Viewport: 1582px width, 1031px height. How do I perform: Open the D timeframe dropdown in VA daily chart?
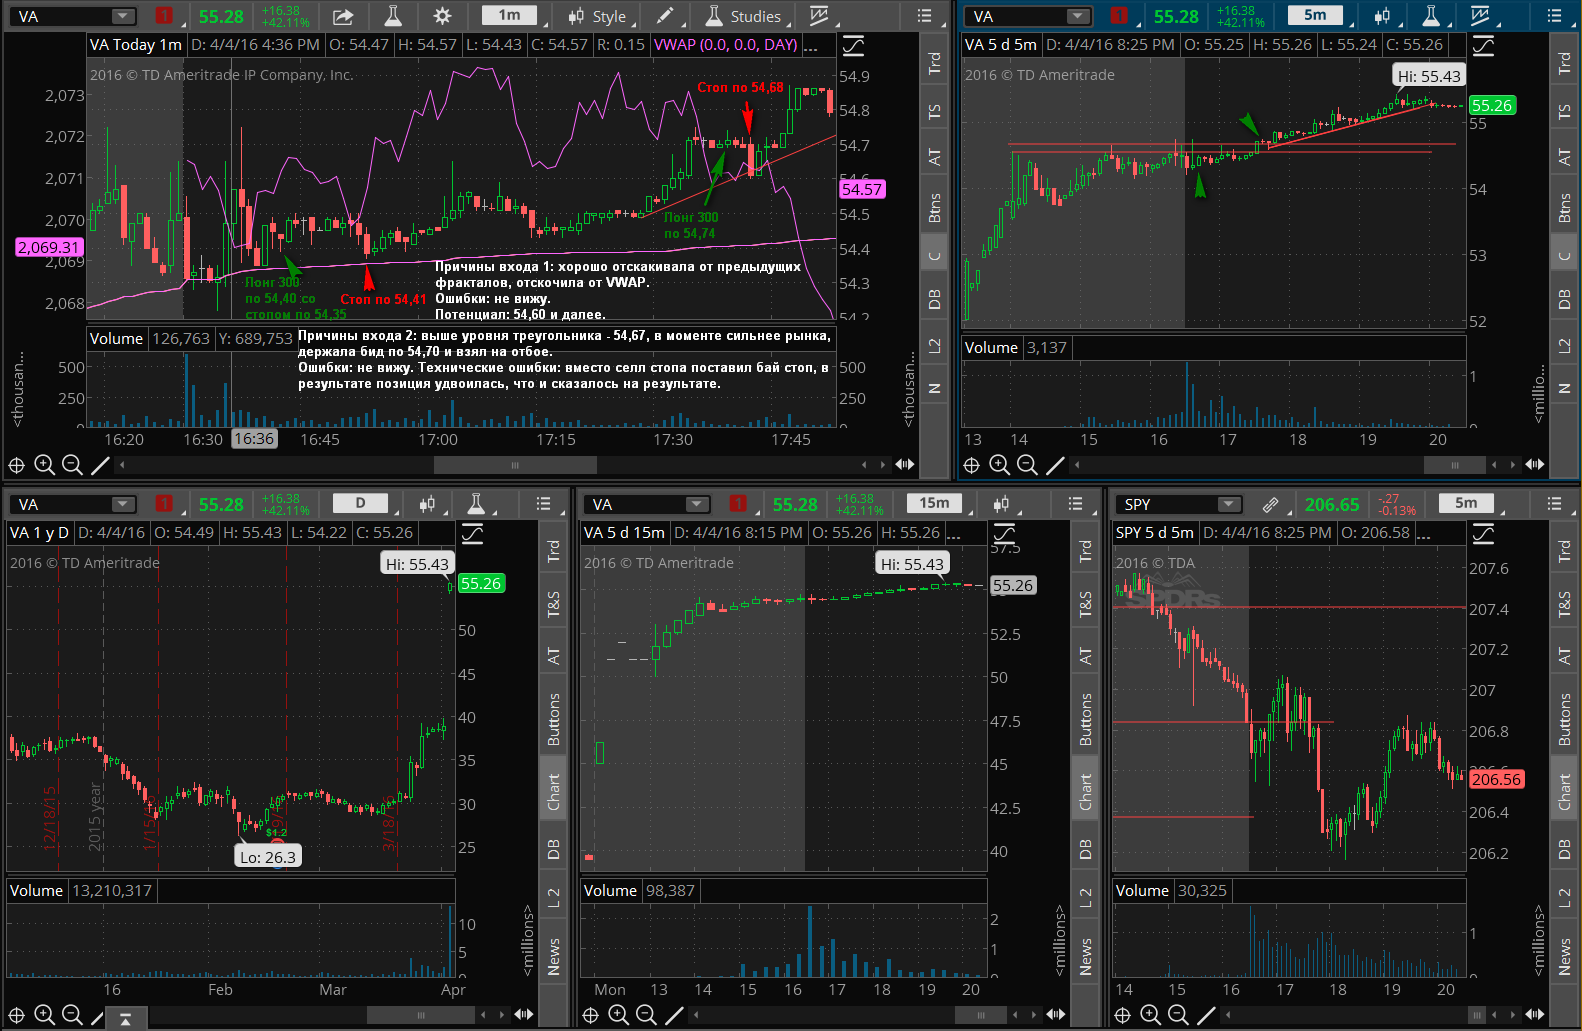click(363, 503)
